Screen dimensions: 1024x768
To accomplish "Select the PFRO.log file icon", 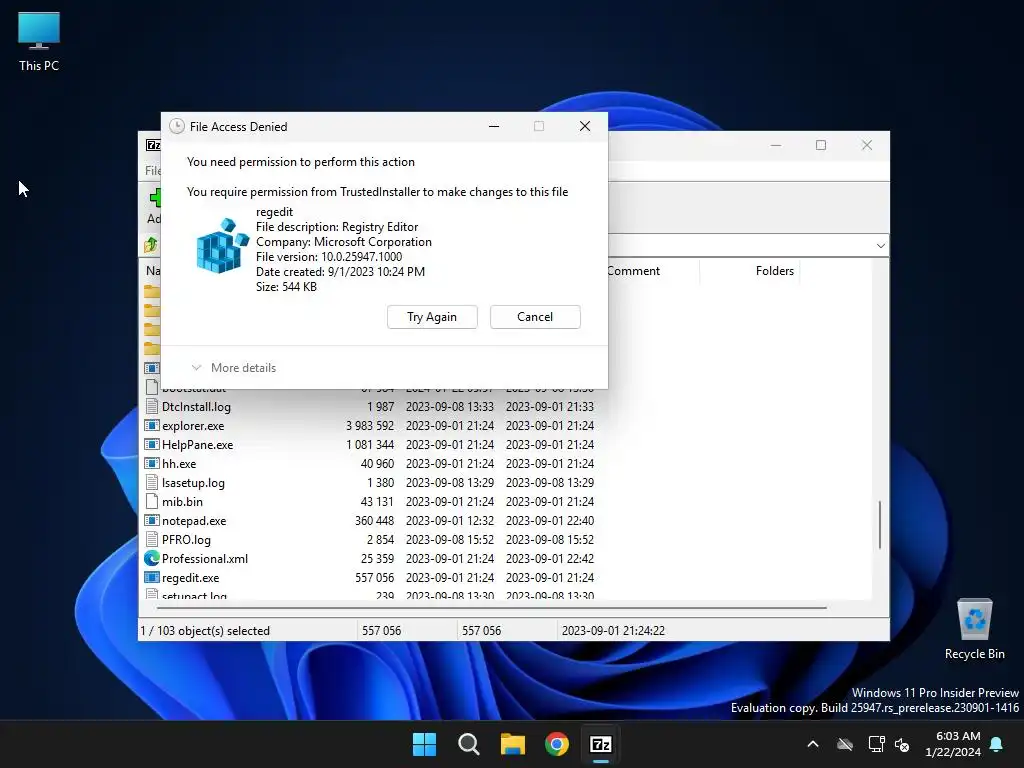I will tap(152, 539).
